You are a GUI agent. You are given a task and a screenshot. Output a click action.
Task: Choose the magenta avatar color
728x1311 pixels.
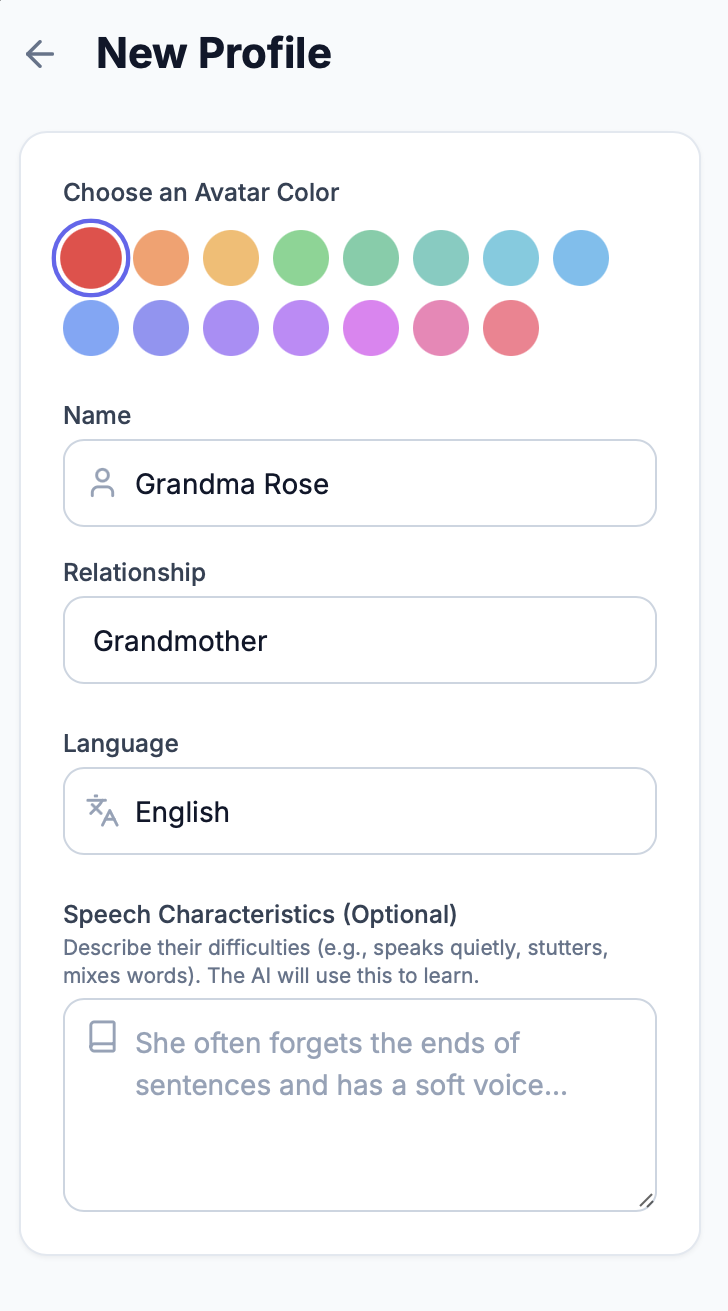pos(371,328)
